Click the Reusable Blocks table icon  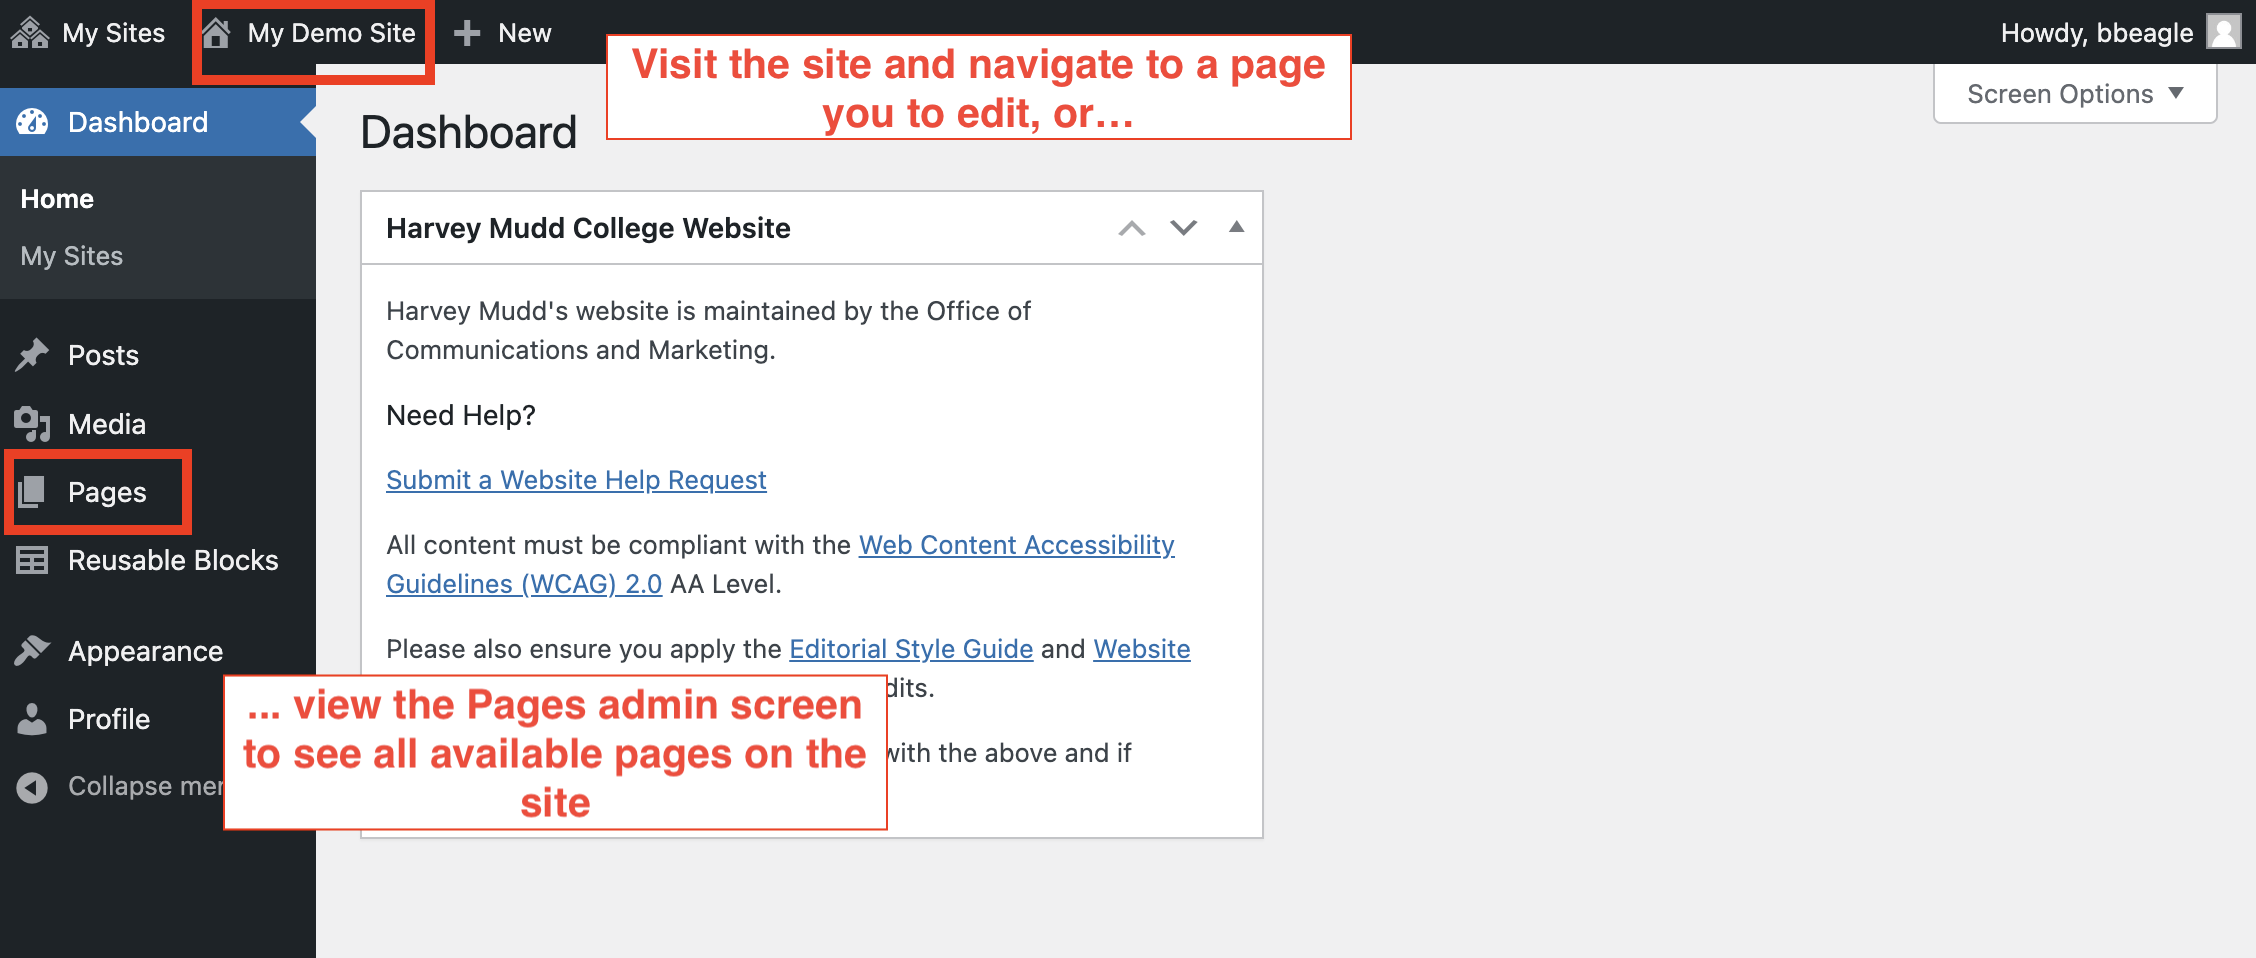click(x=32, y=560)
